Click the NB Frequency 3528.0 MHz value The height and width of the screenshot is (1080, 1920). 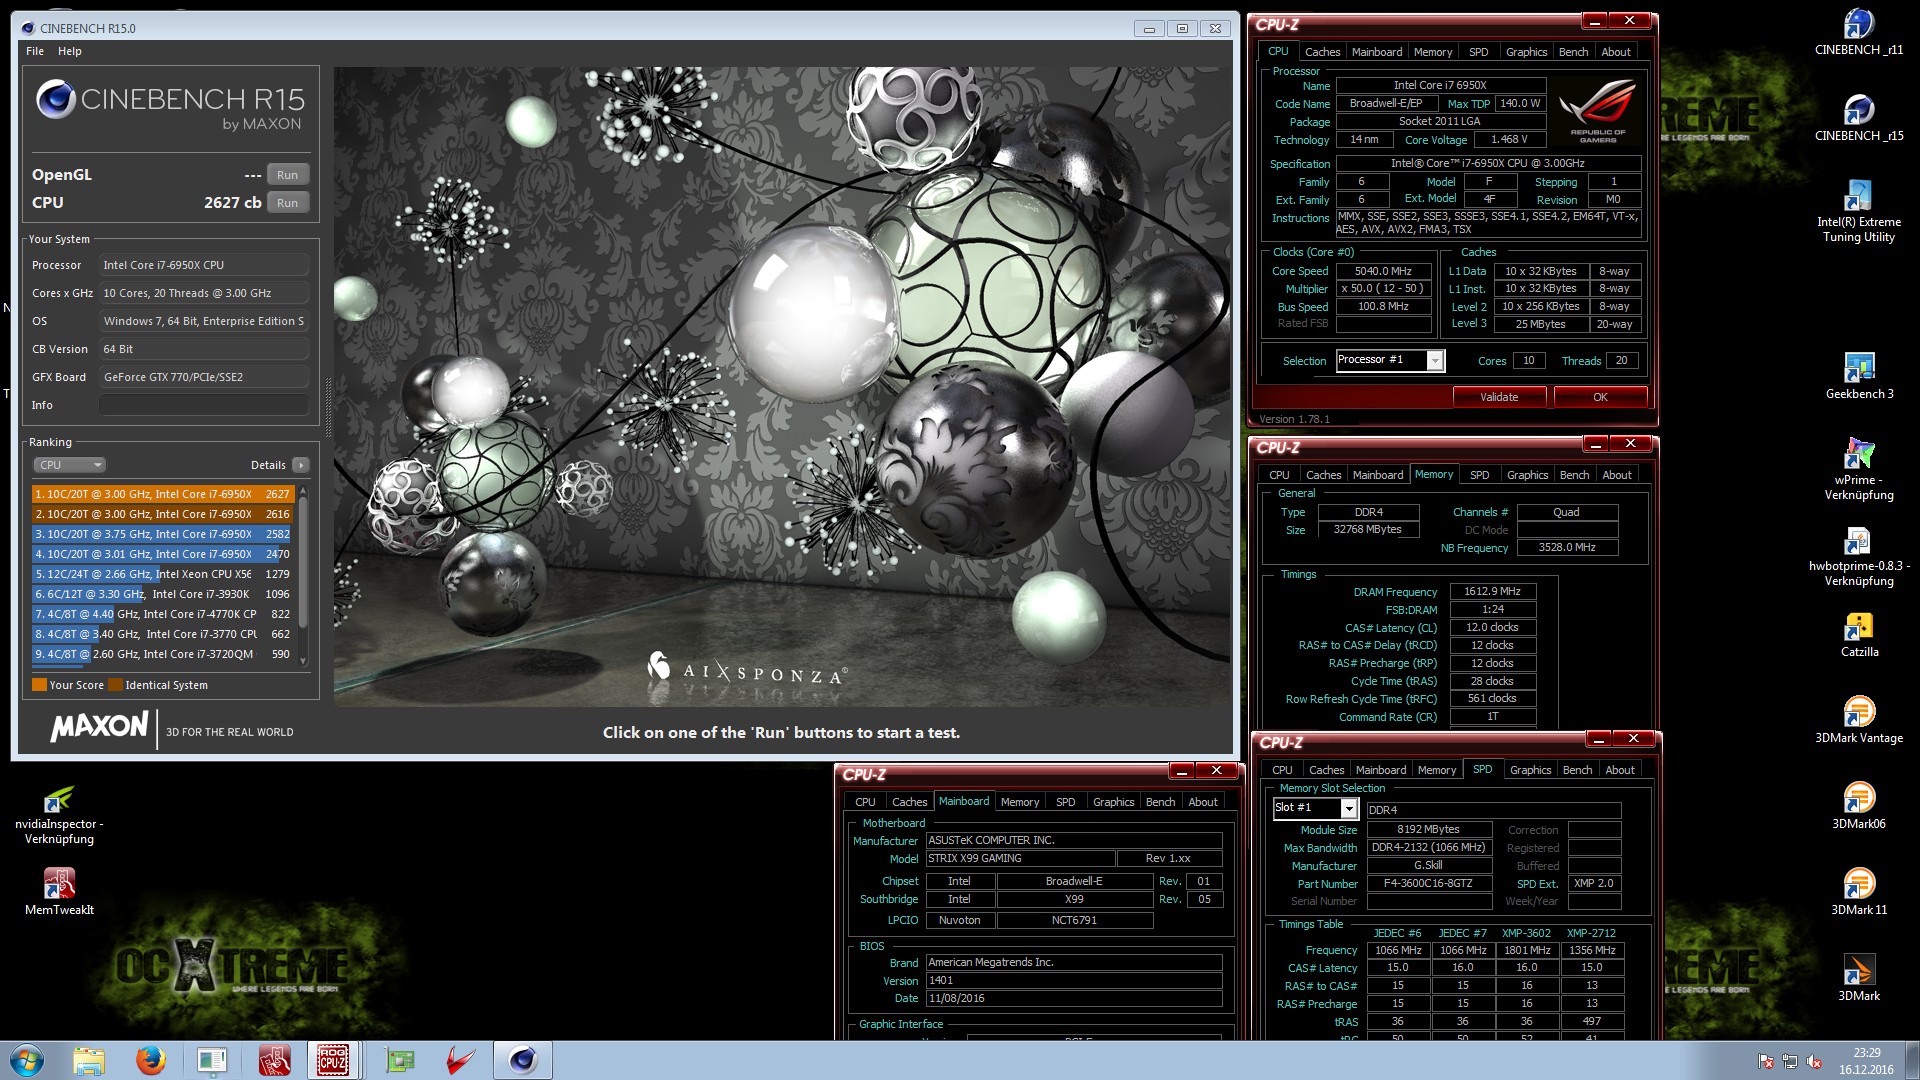click(1567, 548)
